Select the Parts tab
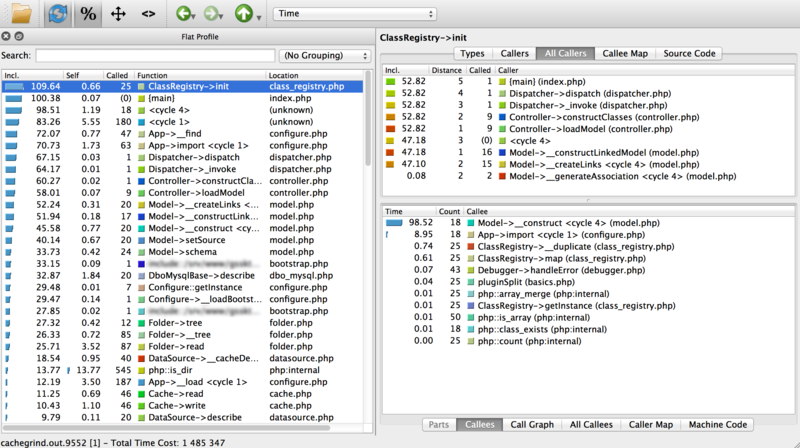 [x=439, y=425]
